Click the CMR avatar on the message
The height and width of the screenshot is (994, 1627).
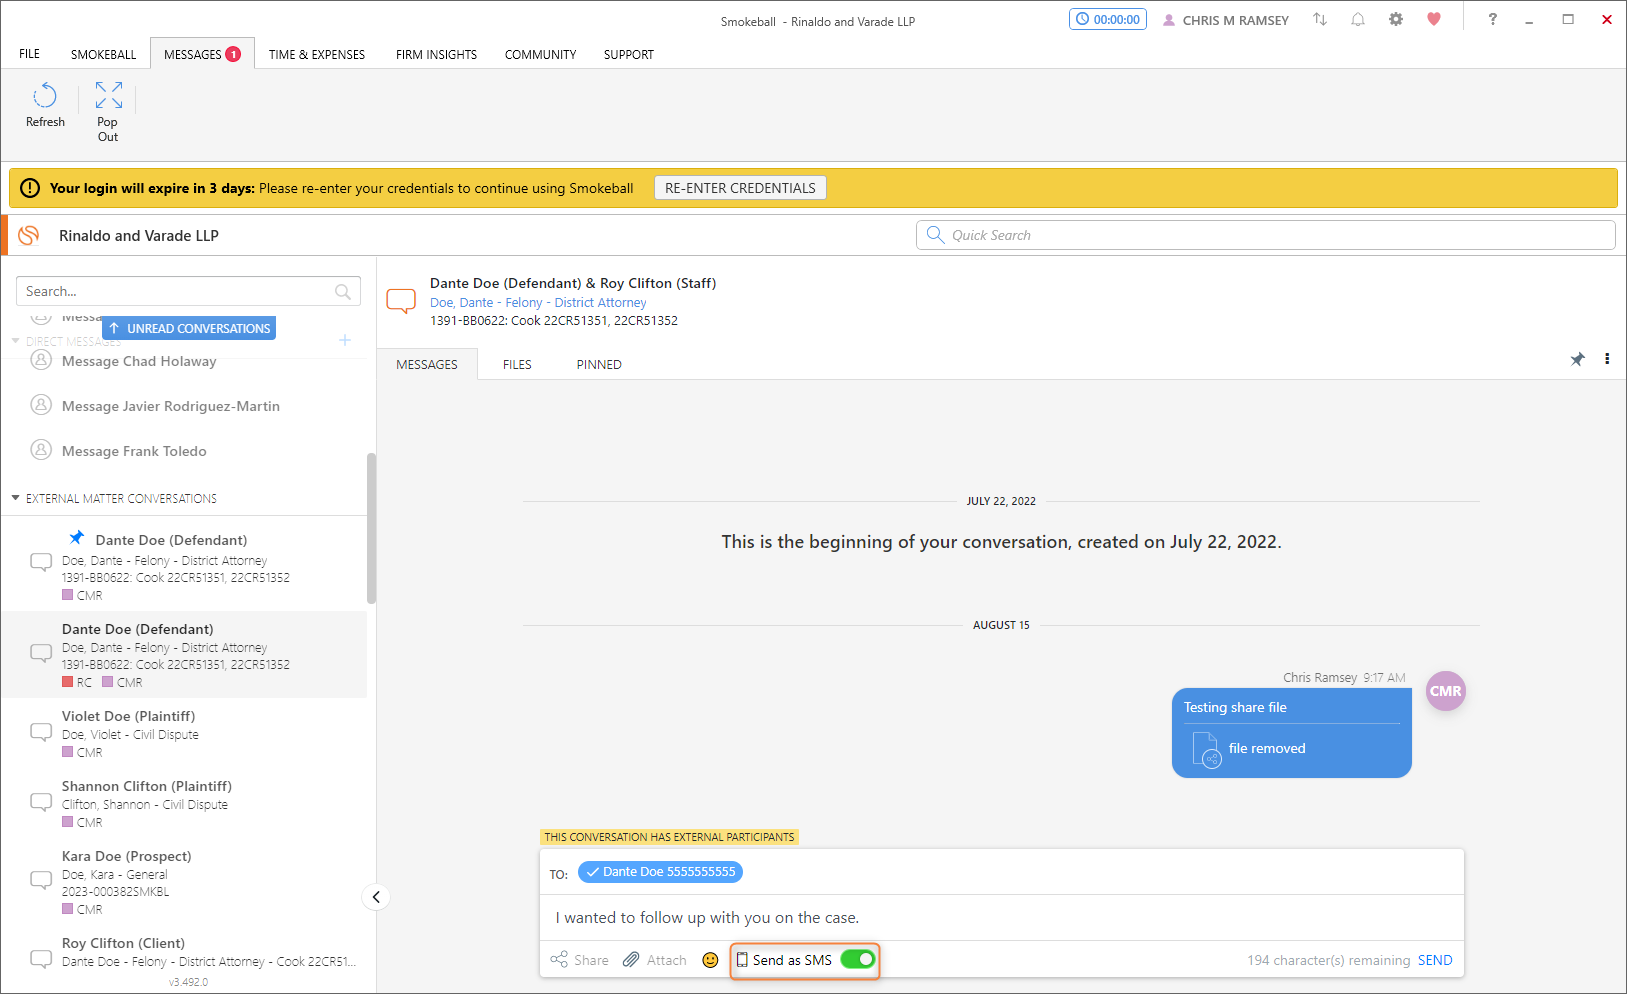coord(1445,691)
